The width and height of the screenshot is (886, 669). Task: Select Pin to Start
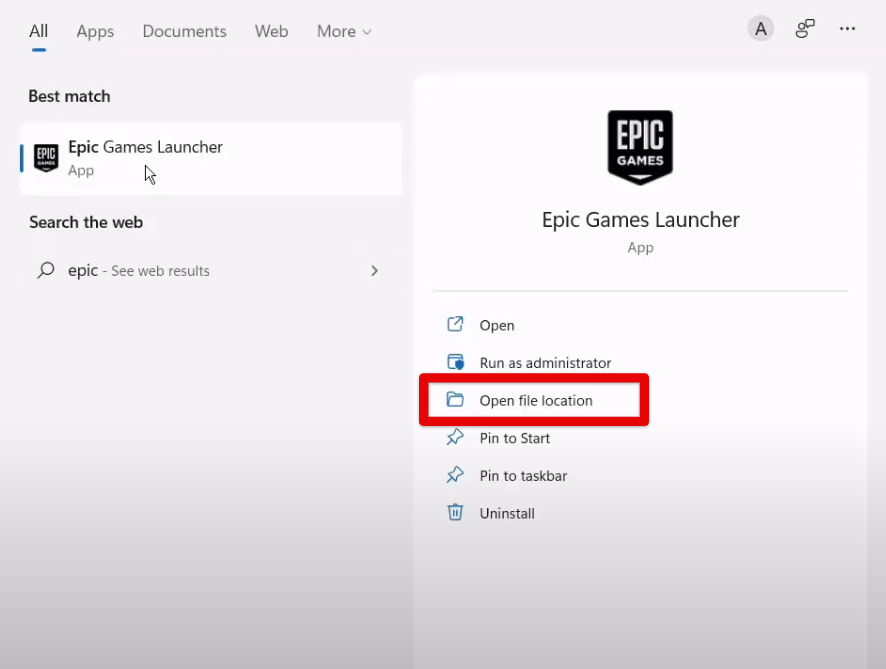tap(514, 438)
